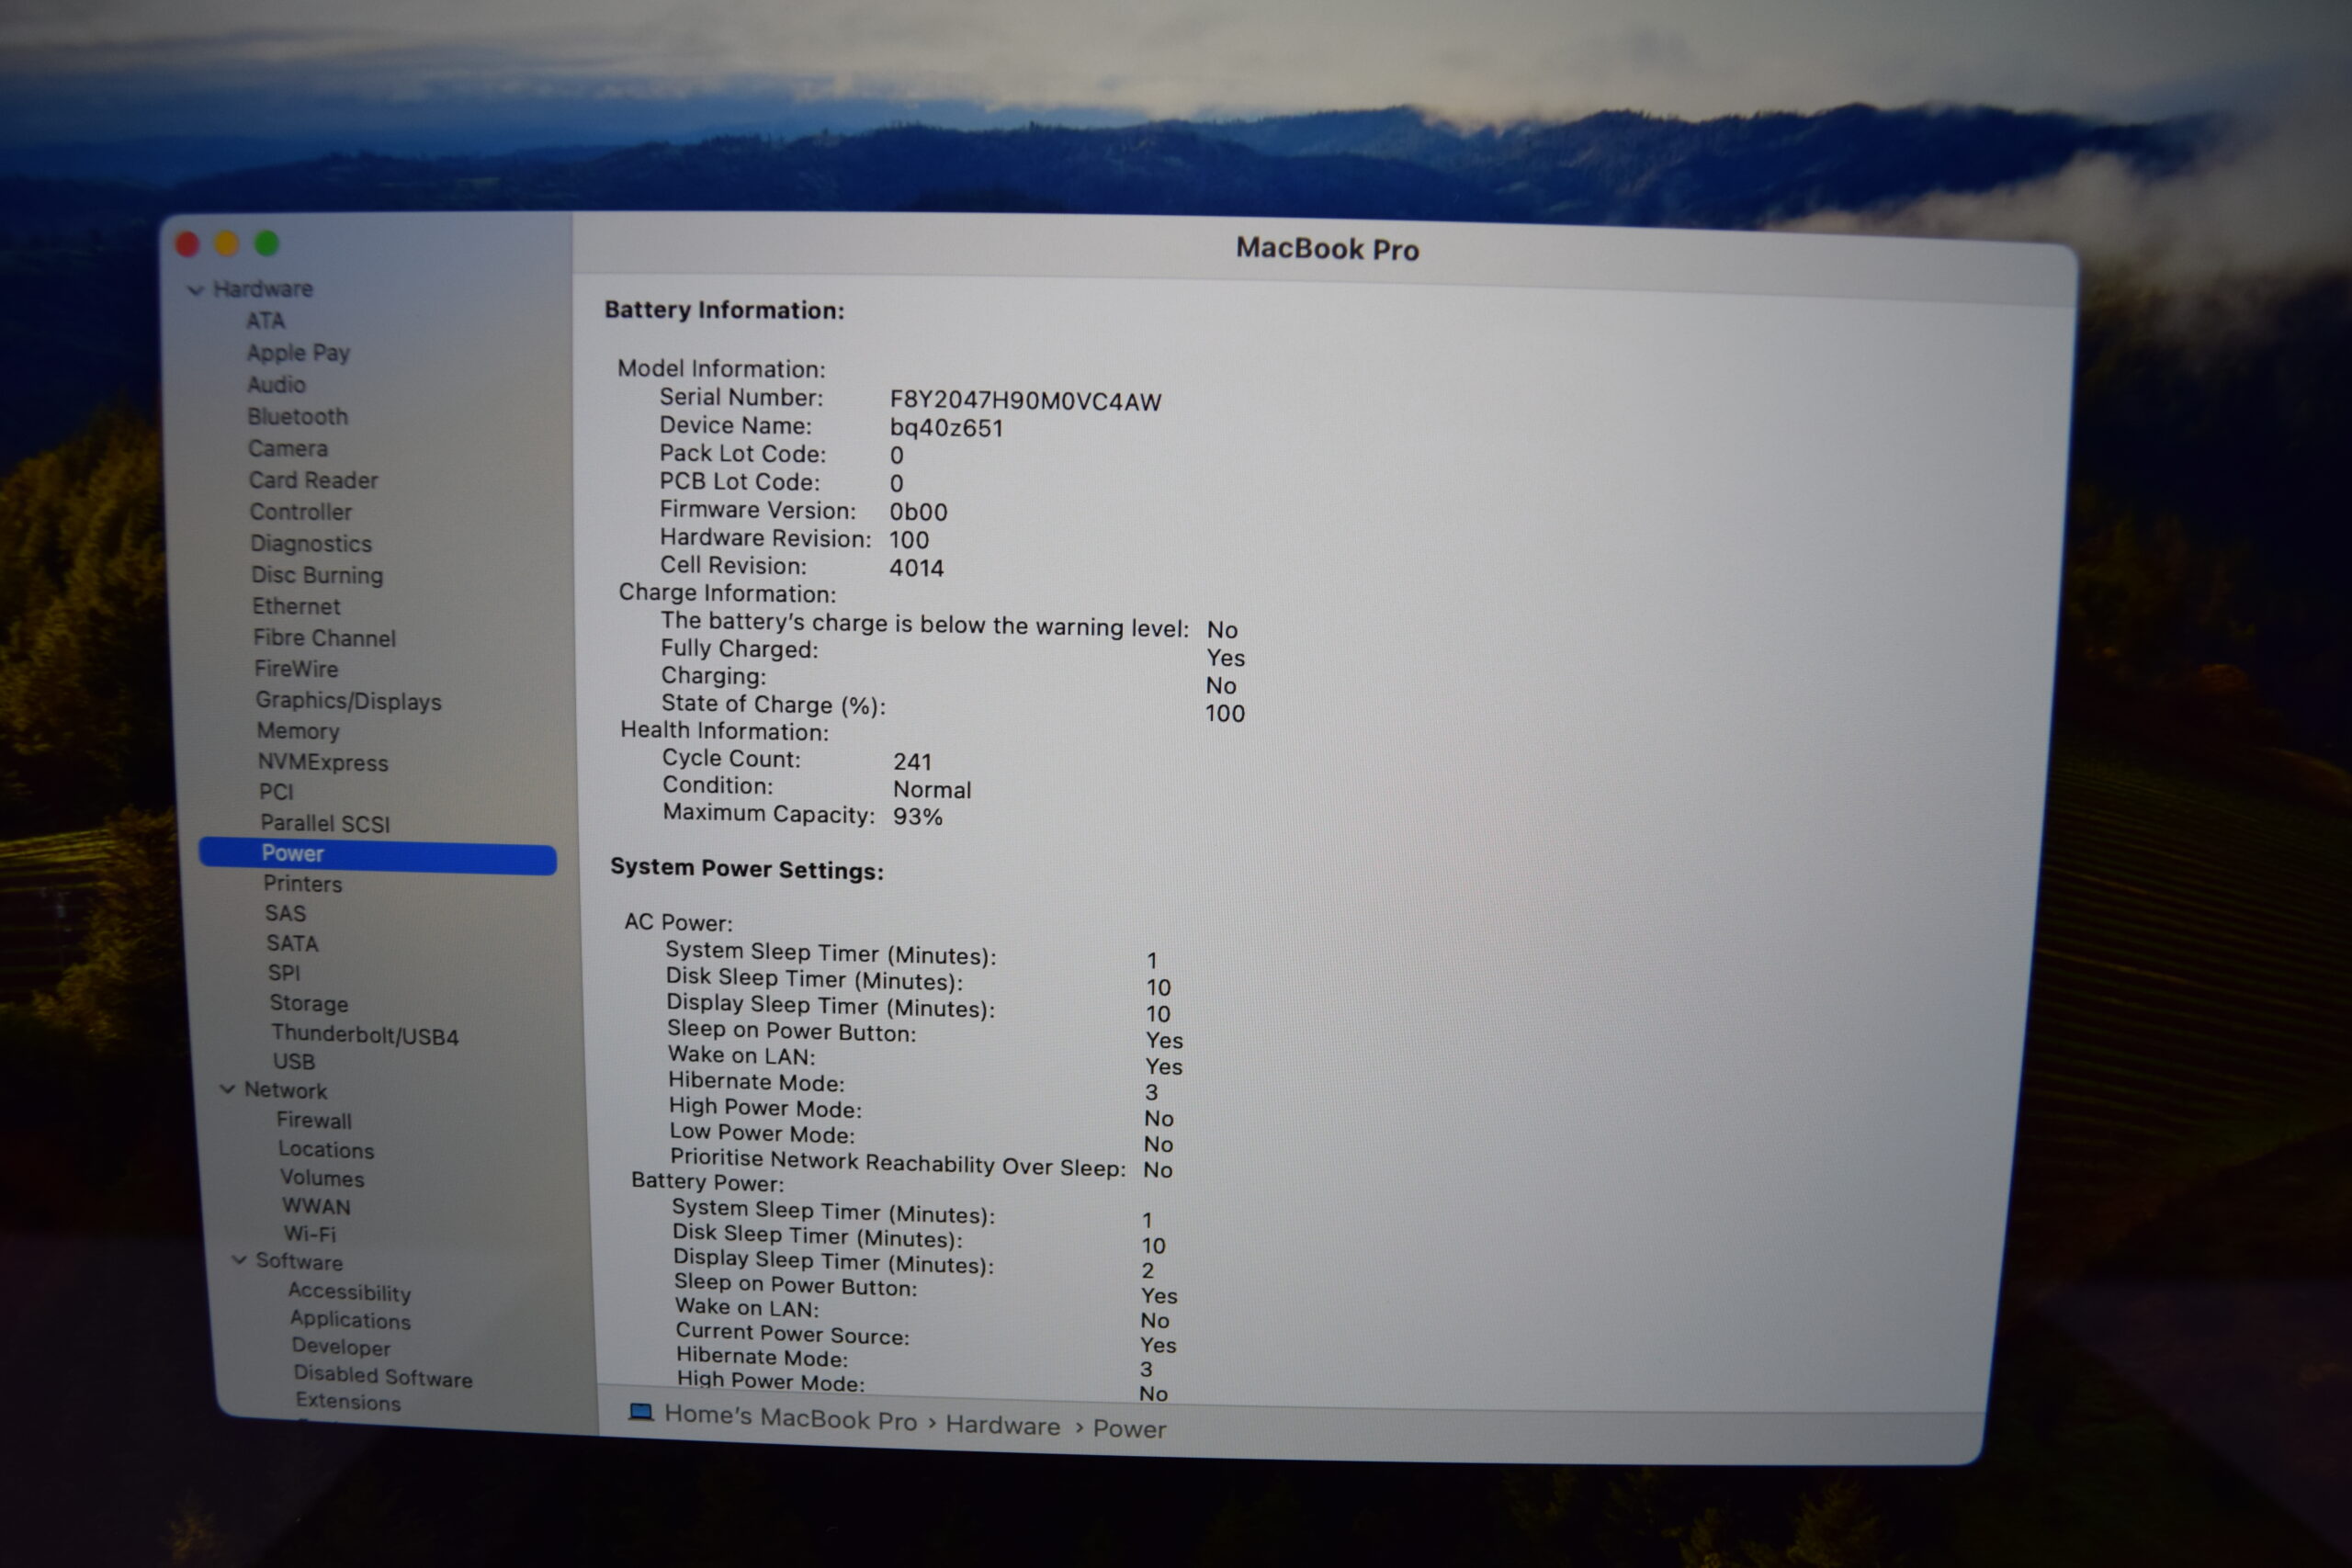Select Applications under Software
The image size is (2352, 1568).
click(x=350, y=1320)
